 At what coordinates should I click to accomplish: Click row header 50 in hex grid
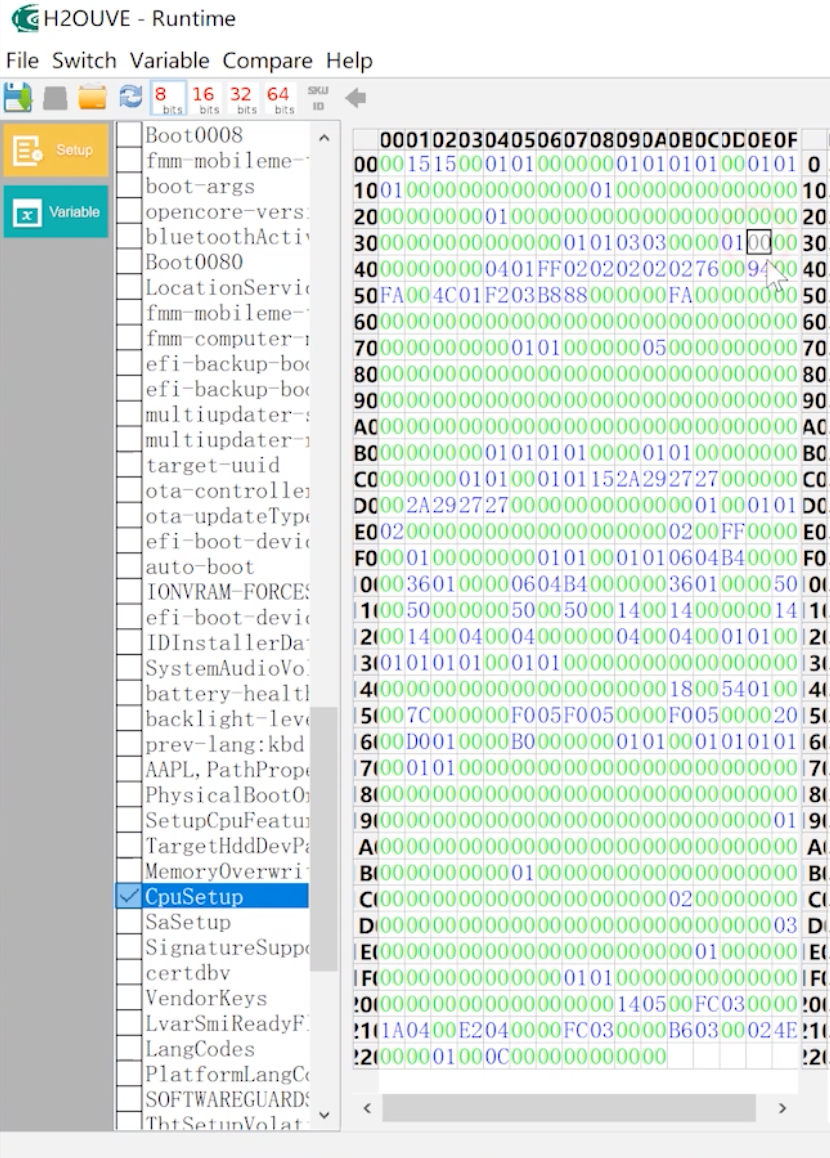click(366, 295)
